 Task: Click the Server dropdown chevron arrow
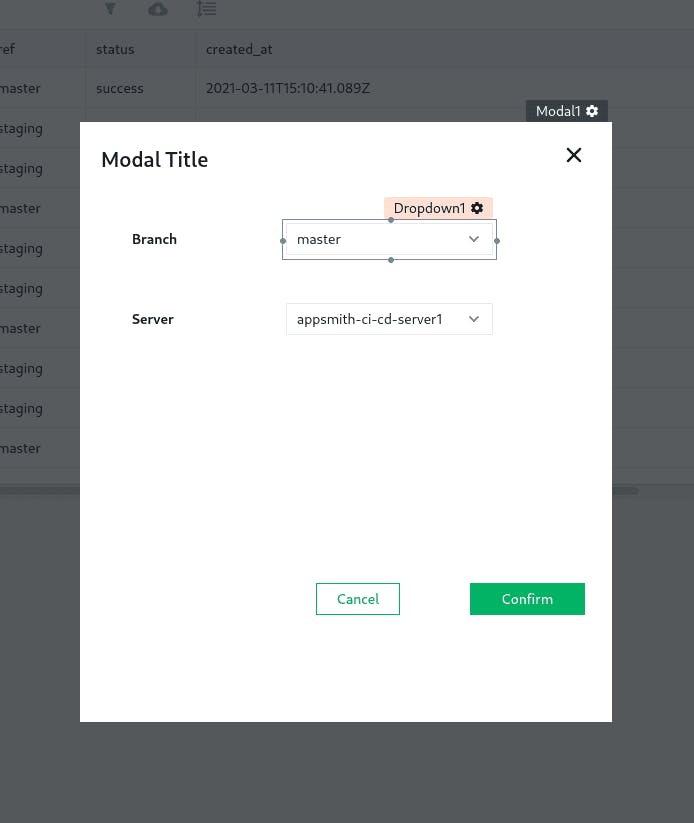point(474,319)
